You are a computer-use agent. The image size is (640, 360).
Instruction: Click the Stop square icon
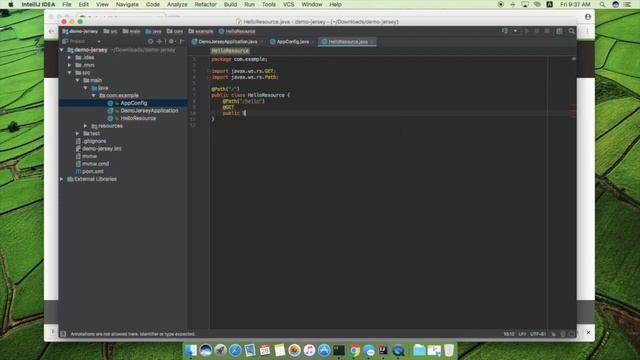[547, 31]
